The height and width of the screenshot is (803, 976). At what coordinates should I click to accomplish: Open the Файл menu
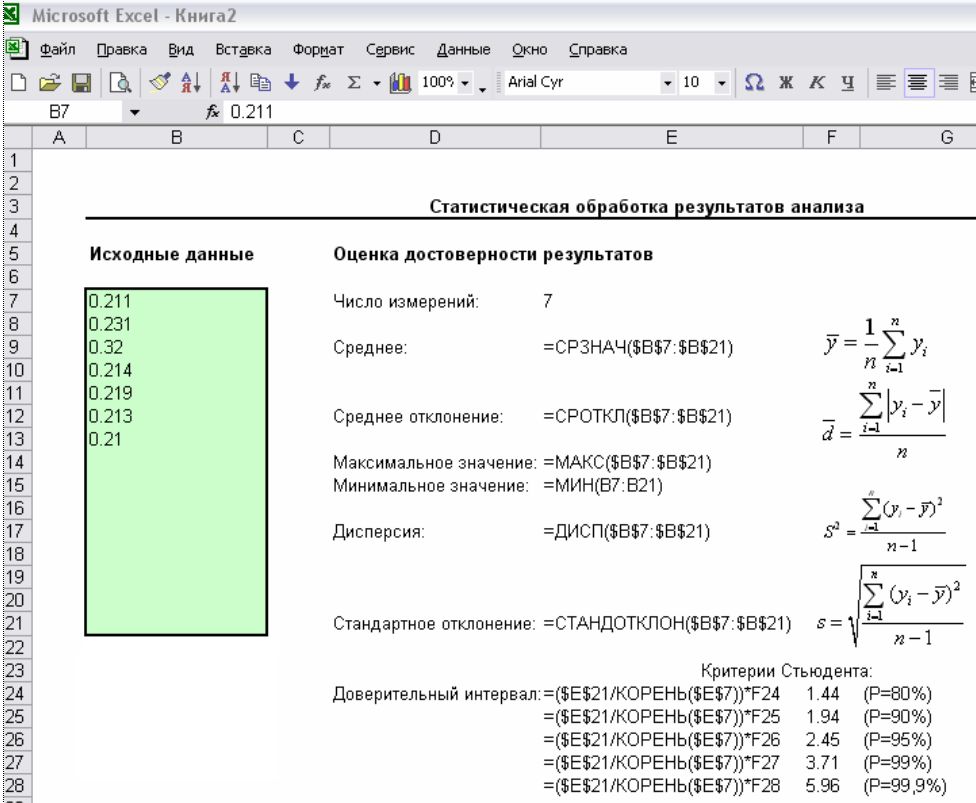(57, 49)
